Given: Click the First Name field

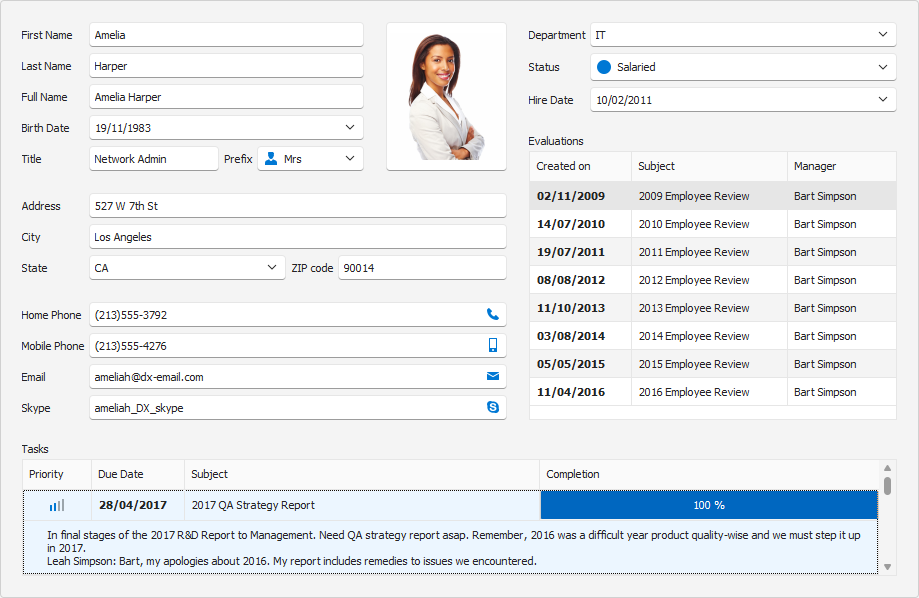Looking at the screenshot, I should [226, 35].
